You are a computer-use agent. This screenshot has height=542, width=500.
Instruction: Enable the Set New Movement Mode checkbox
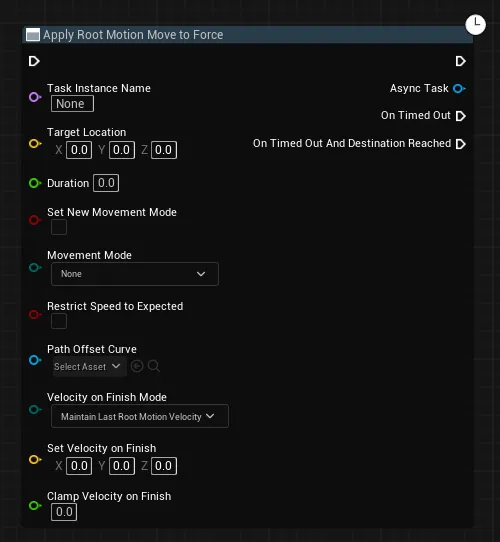tap(59, 227)
